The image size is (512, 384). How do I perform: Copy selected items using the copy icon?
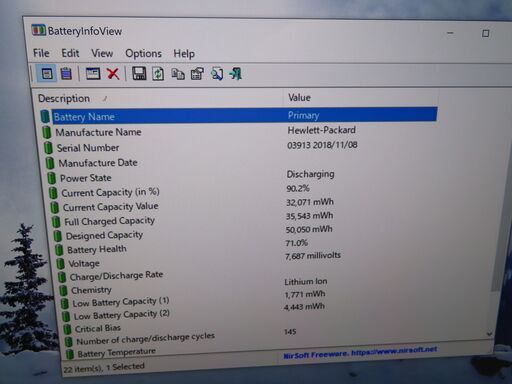click(178, 74)
